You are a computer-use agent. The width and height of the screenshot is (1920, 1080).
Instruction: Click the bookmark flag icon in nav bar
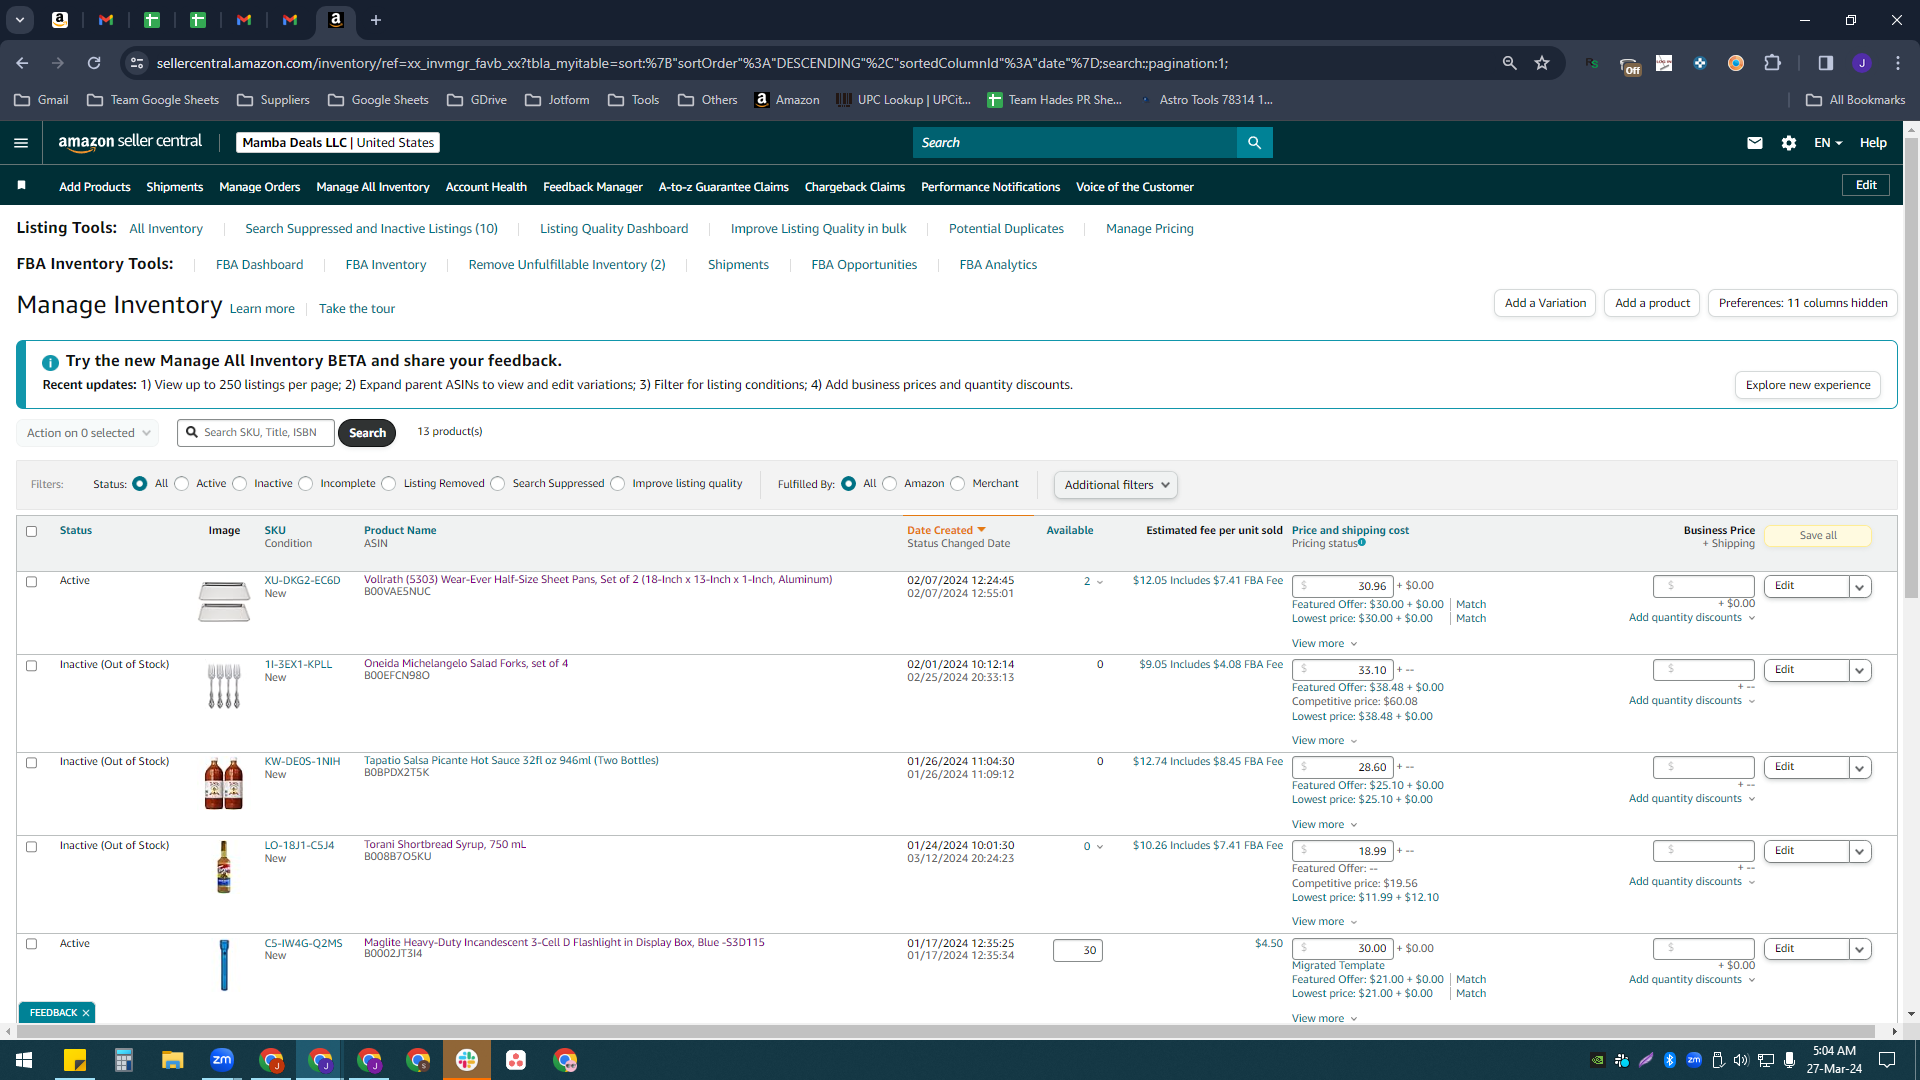(x=22, y=186)
